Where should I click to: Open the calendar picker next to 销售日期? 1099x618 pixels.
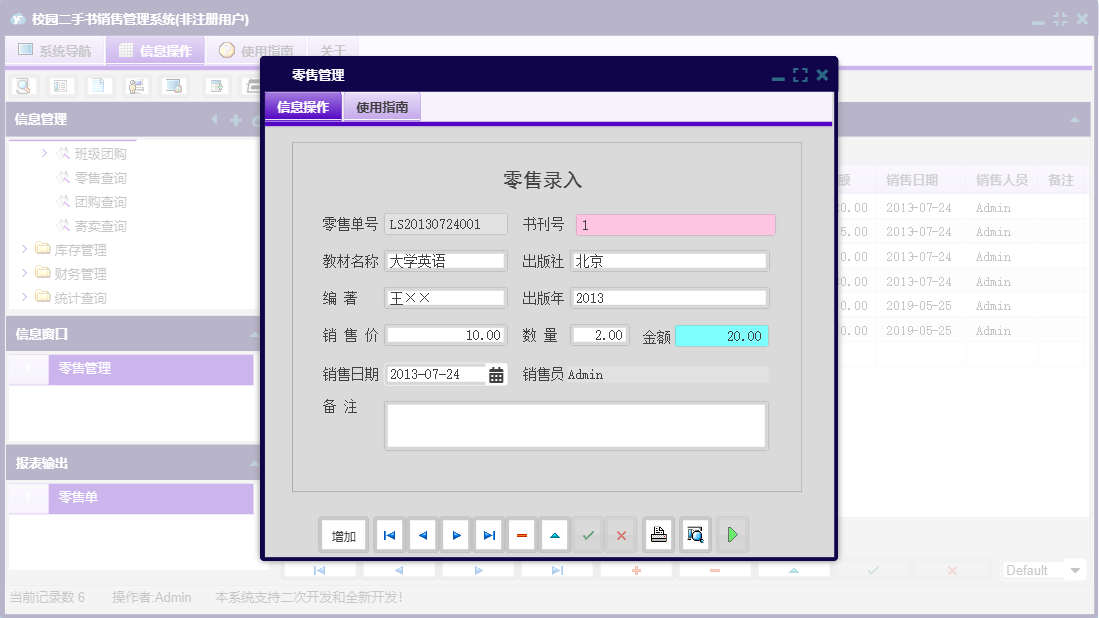pos(497,373)
